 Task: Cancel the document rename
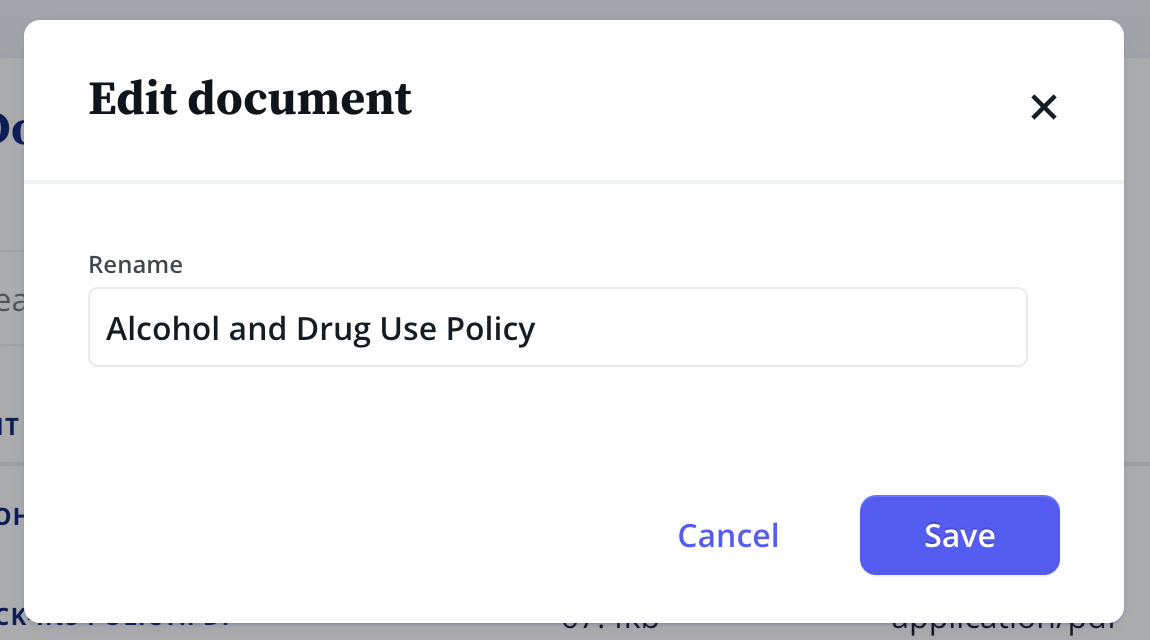[x=728, y=535]
